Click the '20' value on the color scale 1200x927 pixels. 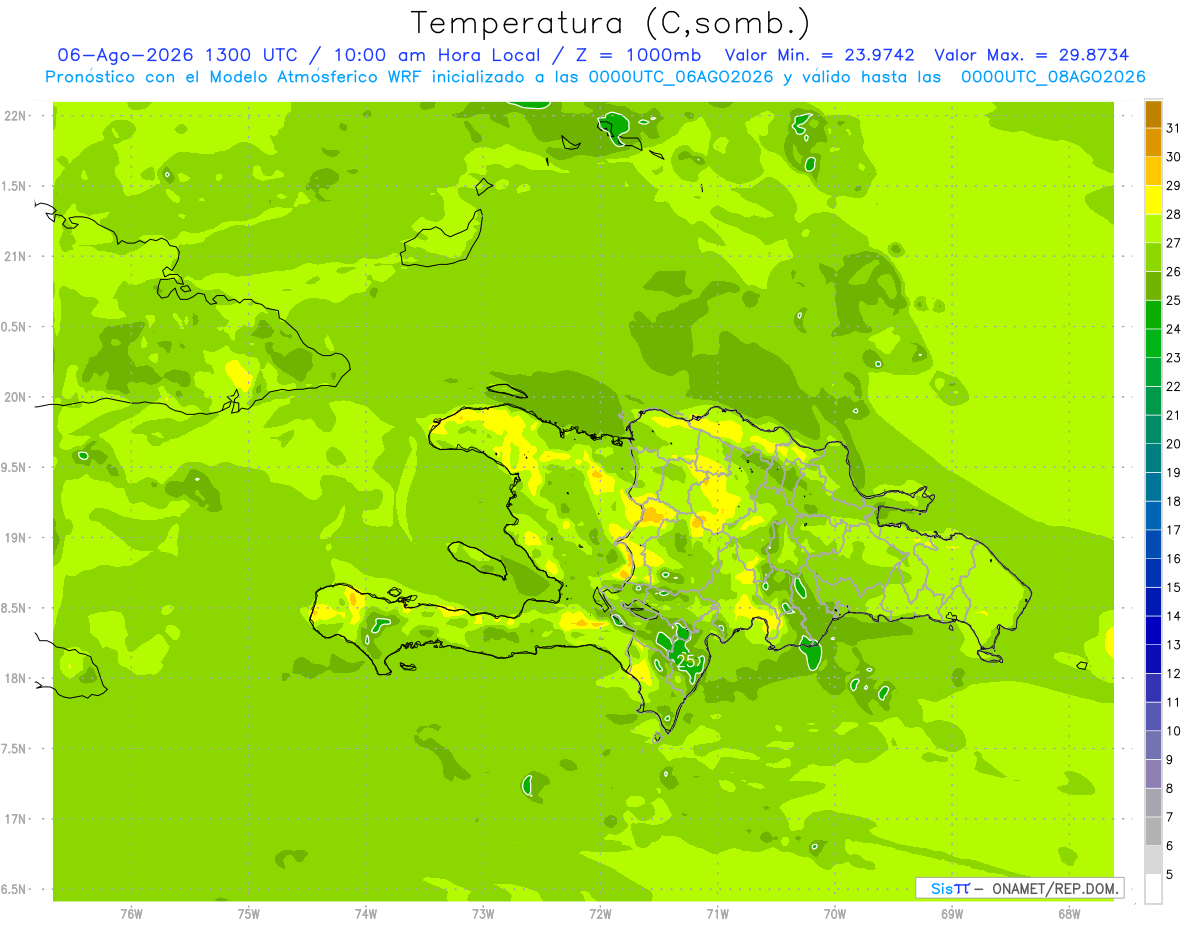[1174, 444]
